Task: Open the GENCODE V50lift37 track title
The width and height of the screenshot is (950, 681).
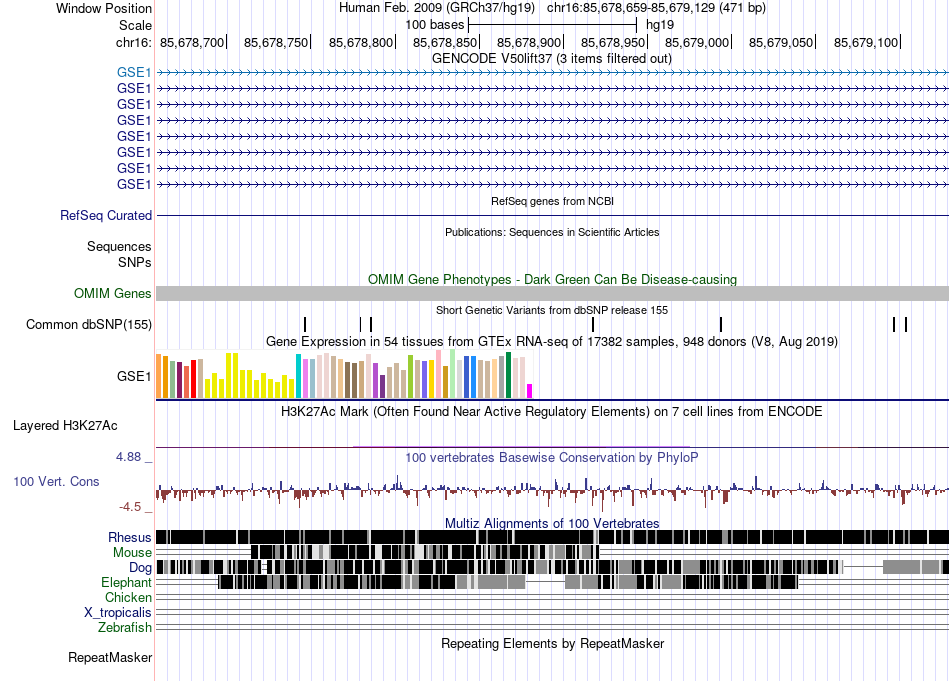Action: (x=551, y=59)
